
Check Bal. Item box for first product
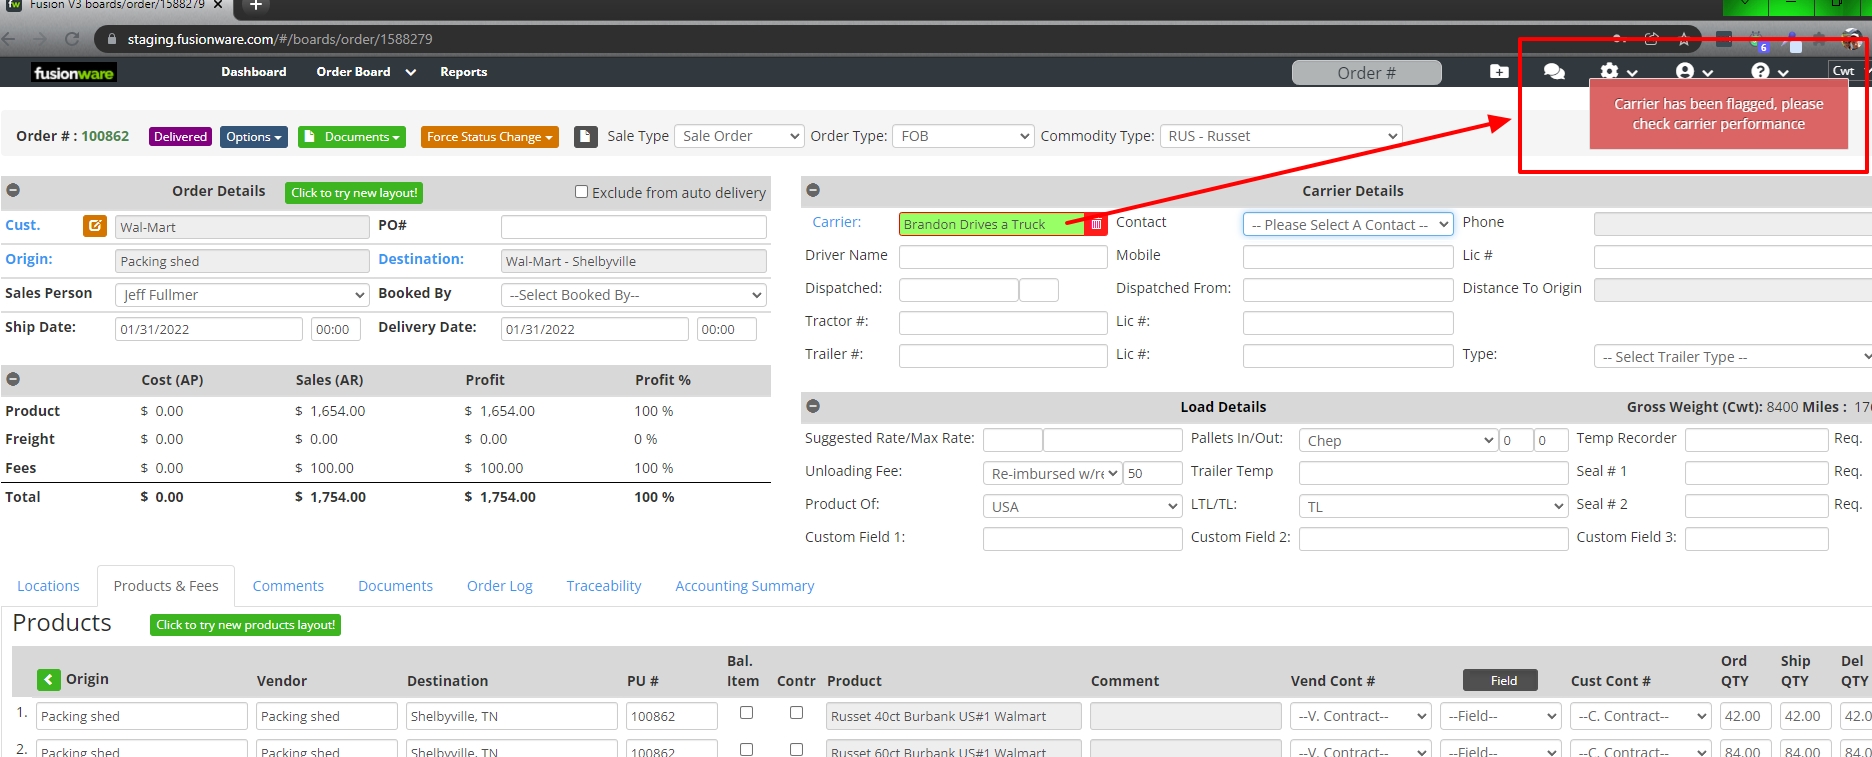tap(746, 713)
